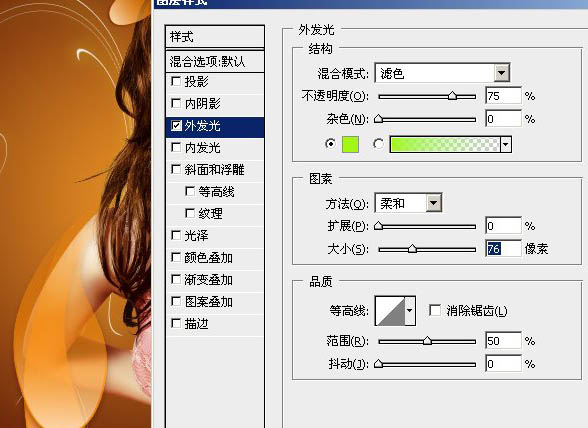Click the green gradient preview bar
The image size is (588, 428).
pos(445,144)
